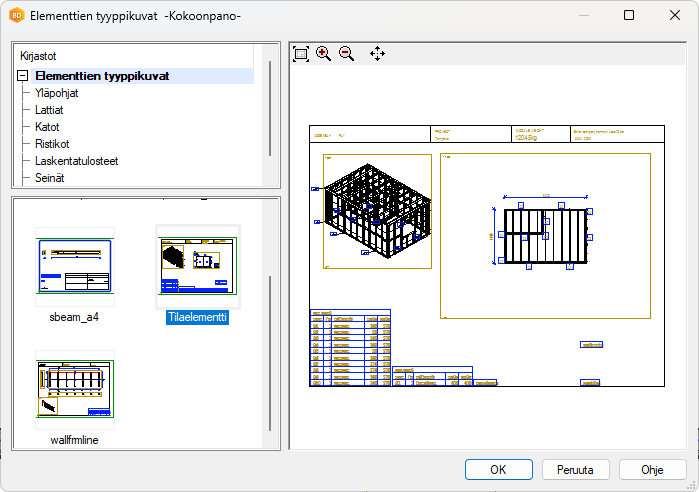Image resolution: width=699 pixels, height=492 pixels.
Task: Confirm with the OK button
Action: click(499, 470)
